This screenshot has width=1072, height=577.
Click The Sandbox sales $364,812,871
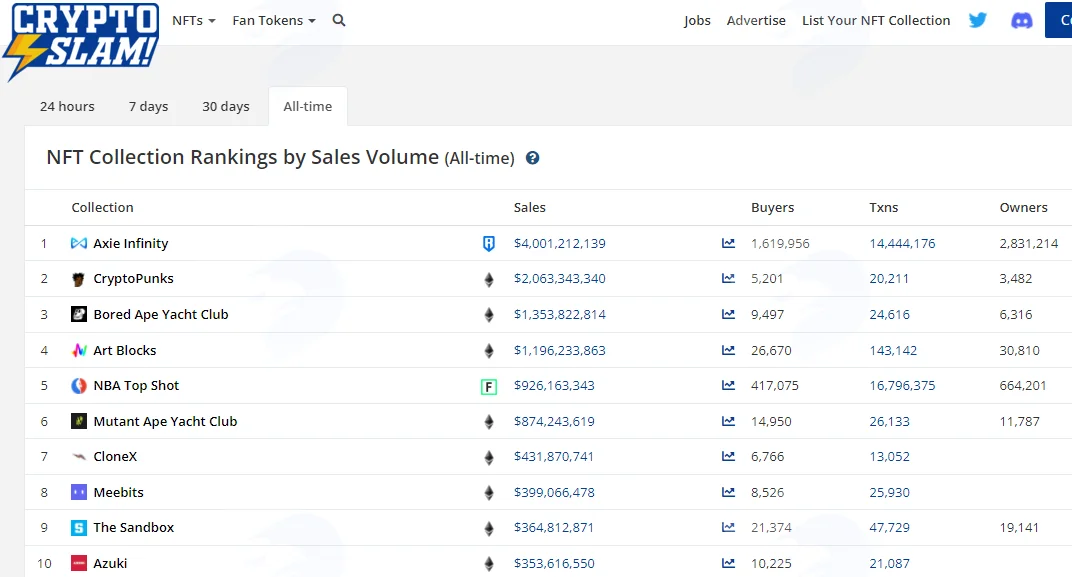coord(554,528)
